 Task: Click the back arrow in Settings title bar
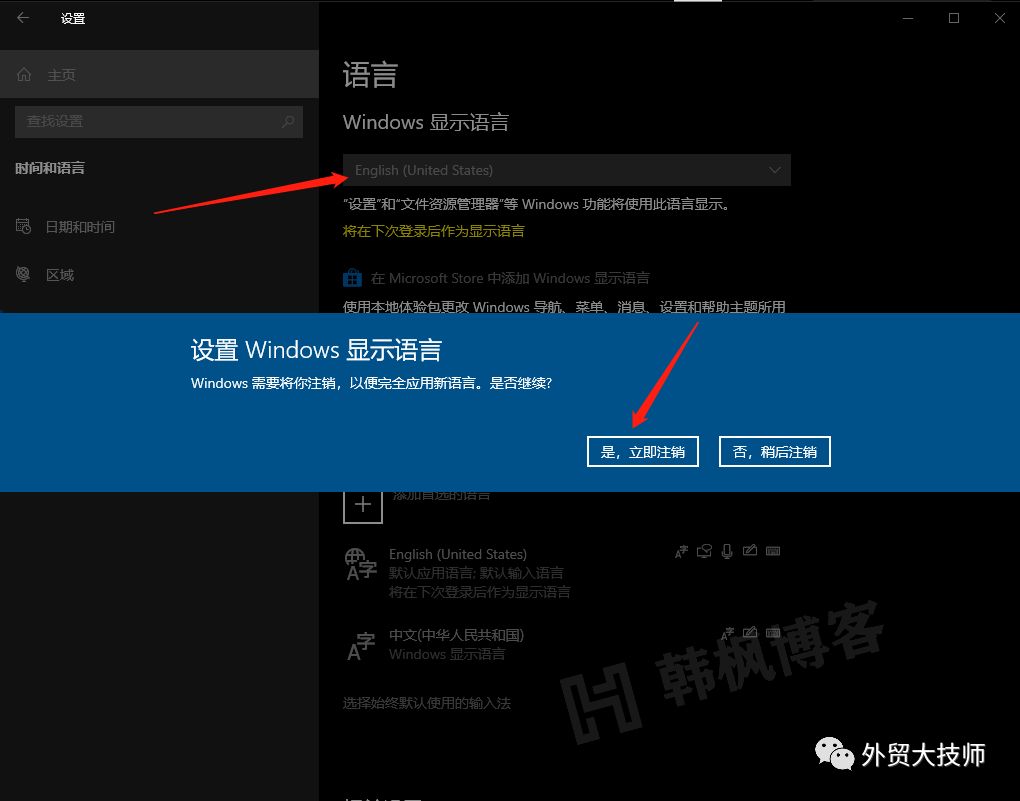[23, 18]
